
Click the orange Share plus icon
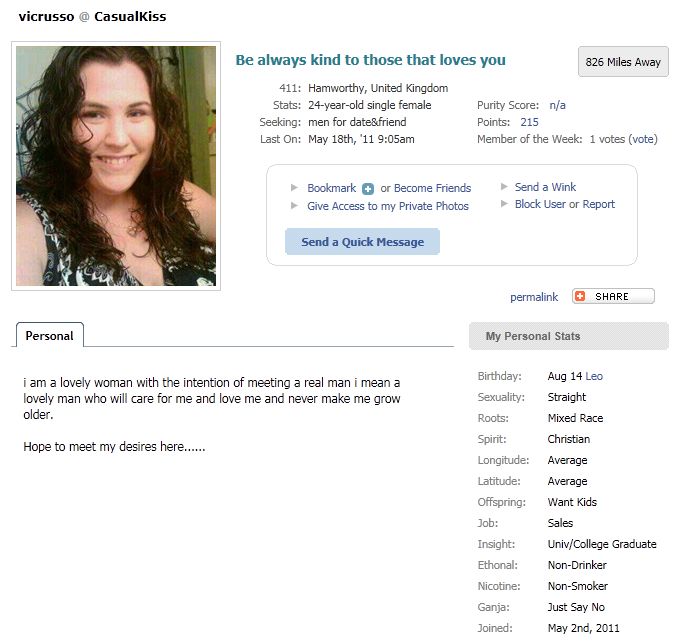point(580,296)
